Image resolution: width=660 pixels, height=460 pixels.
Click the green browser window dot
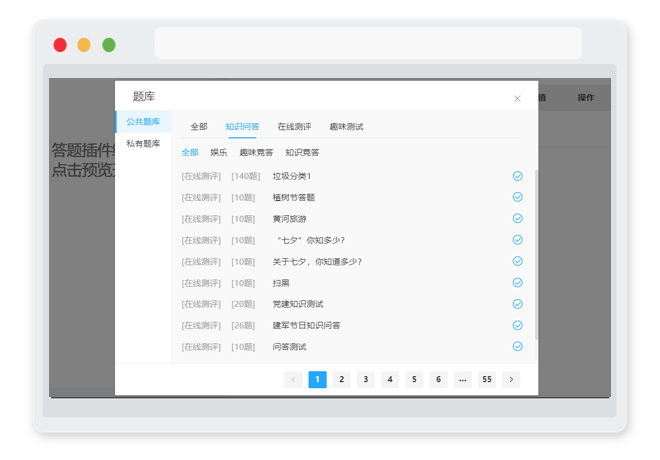(x=109, y=45)
